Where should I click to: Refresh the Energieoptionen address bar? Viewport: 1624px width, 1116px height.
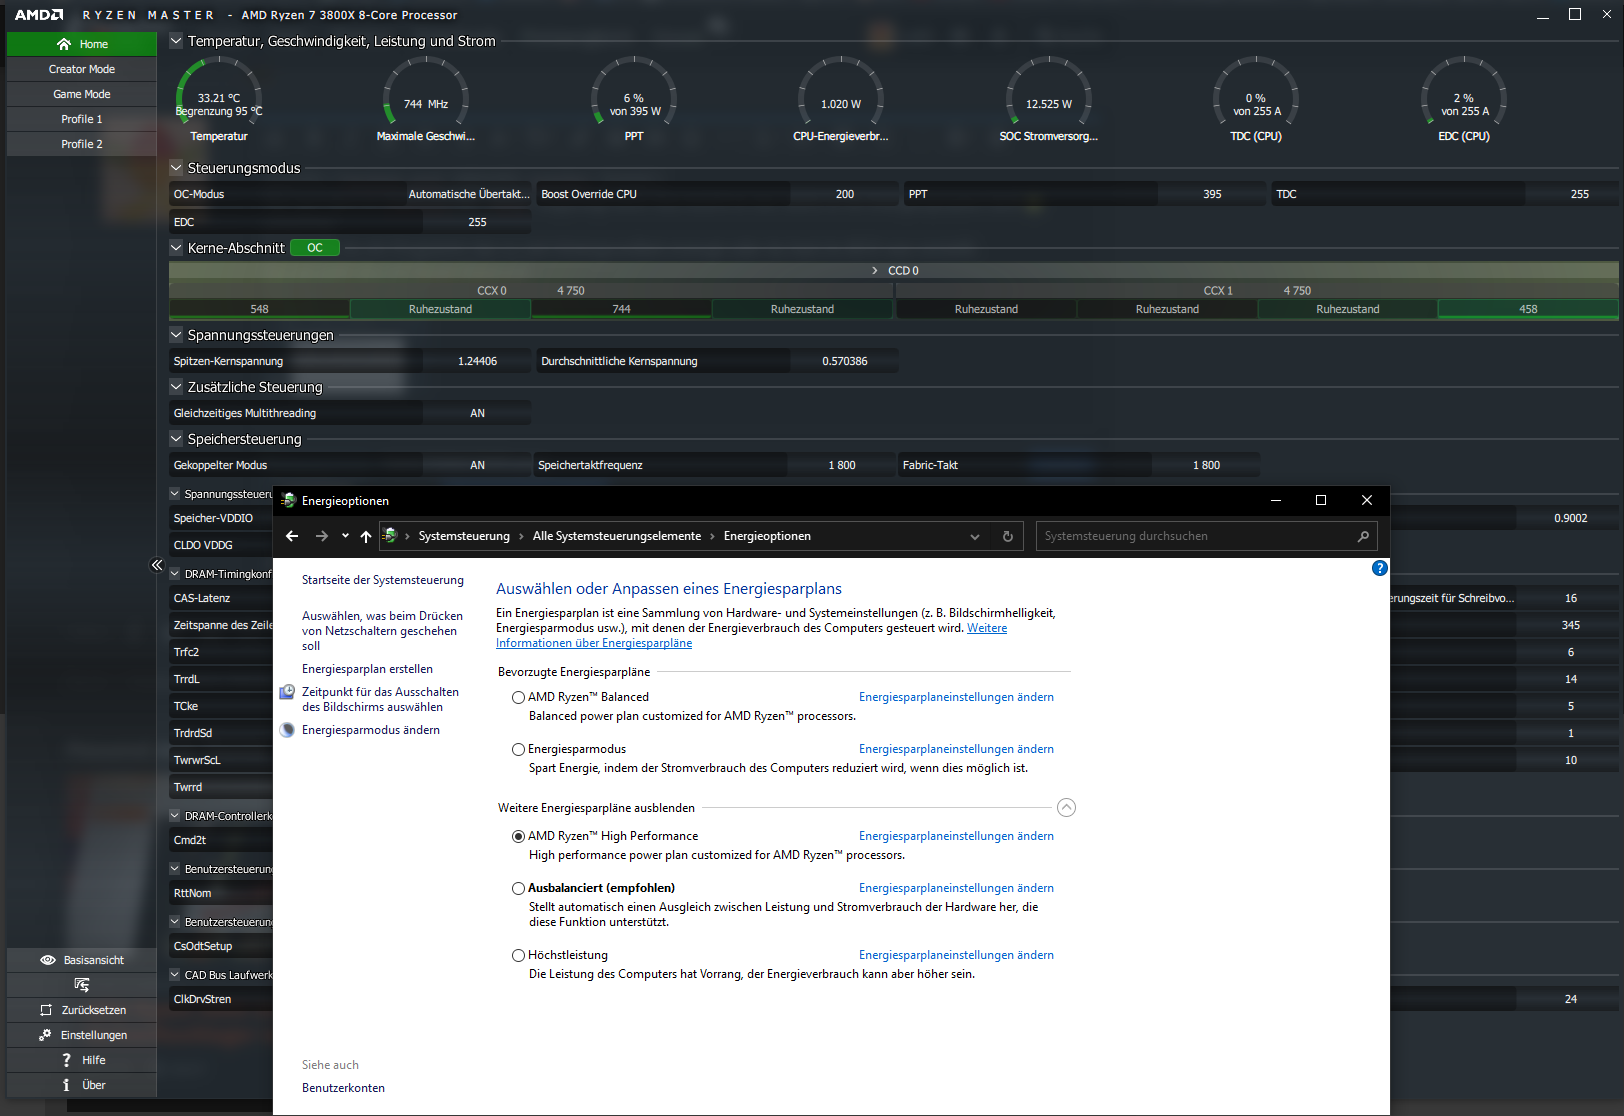(1007, 536)
